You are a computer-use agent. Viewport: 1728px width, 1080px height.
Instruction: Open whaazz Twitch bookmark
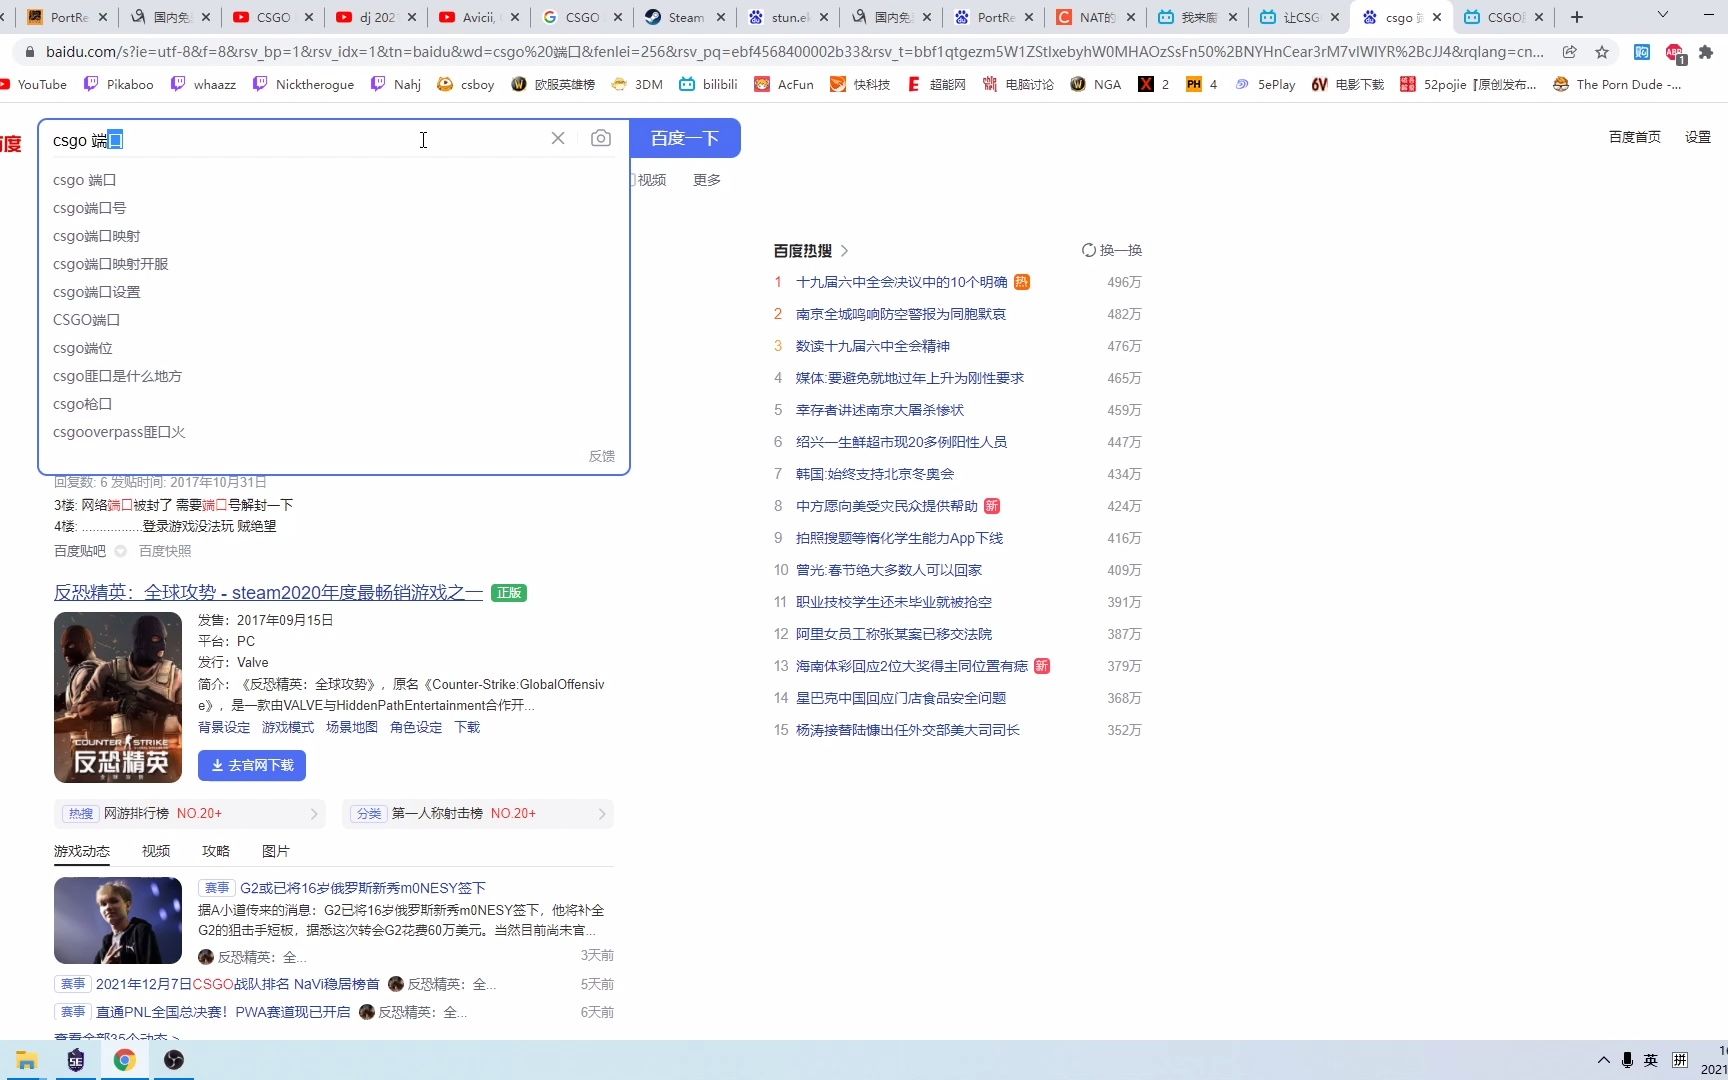click(x=204, y=84)
